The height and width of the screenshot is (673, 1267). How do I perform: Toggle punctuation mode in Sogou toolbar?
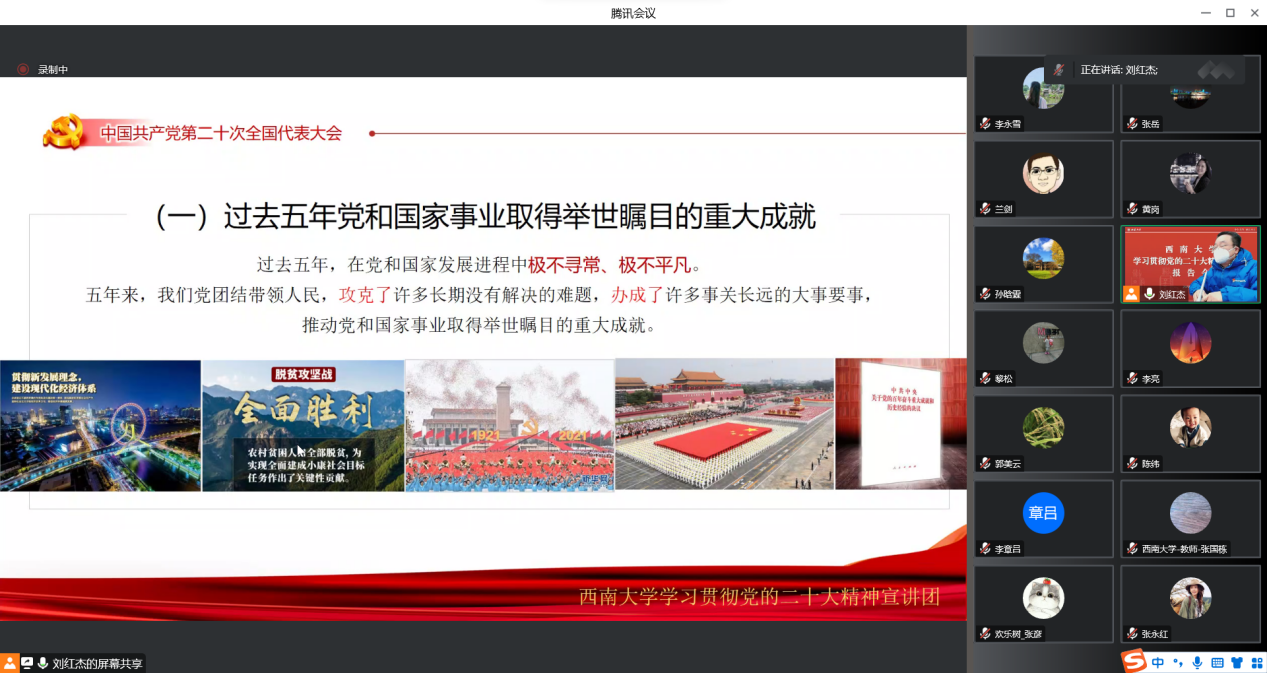coord(1179,662)
